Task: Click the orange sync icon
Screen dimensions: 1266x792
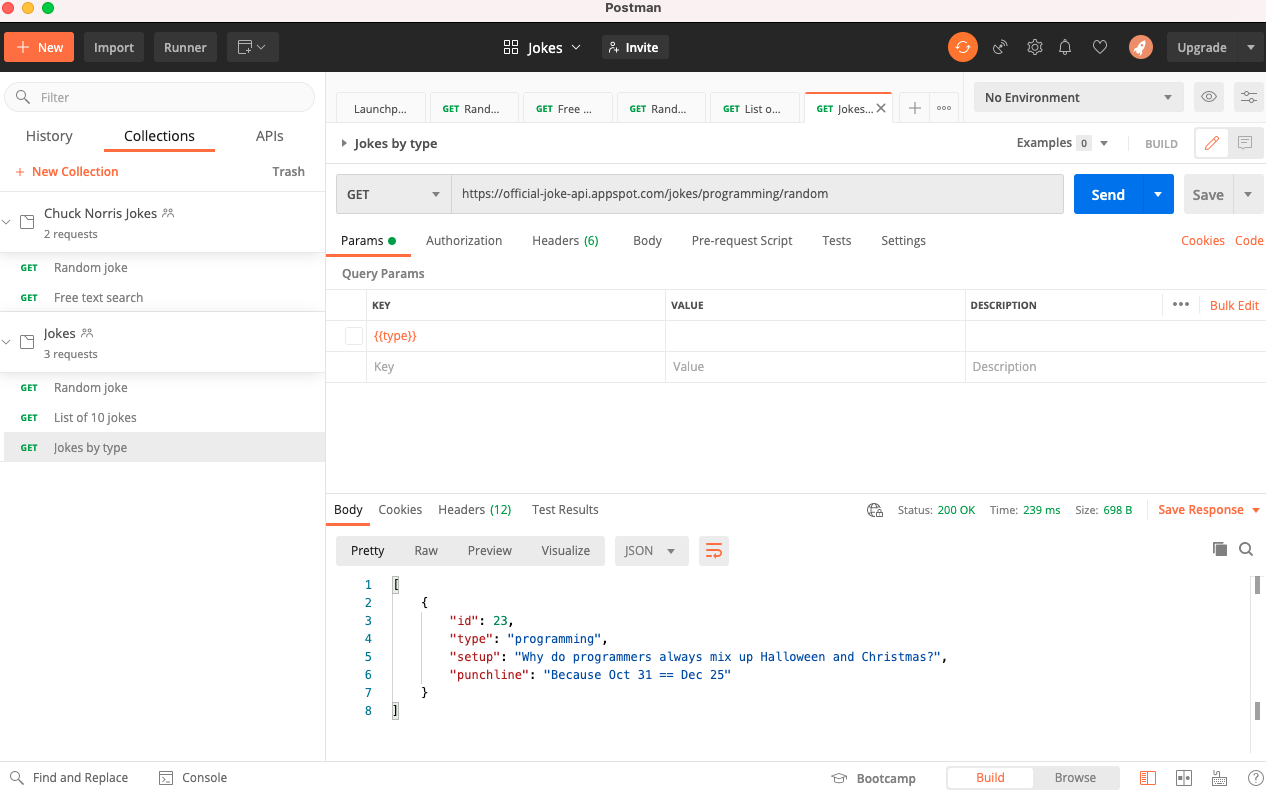Action: pos(962,47)
